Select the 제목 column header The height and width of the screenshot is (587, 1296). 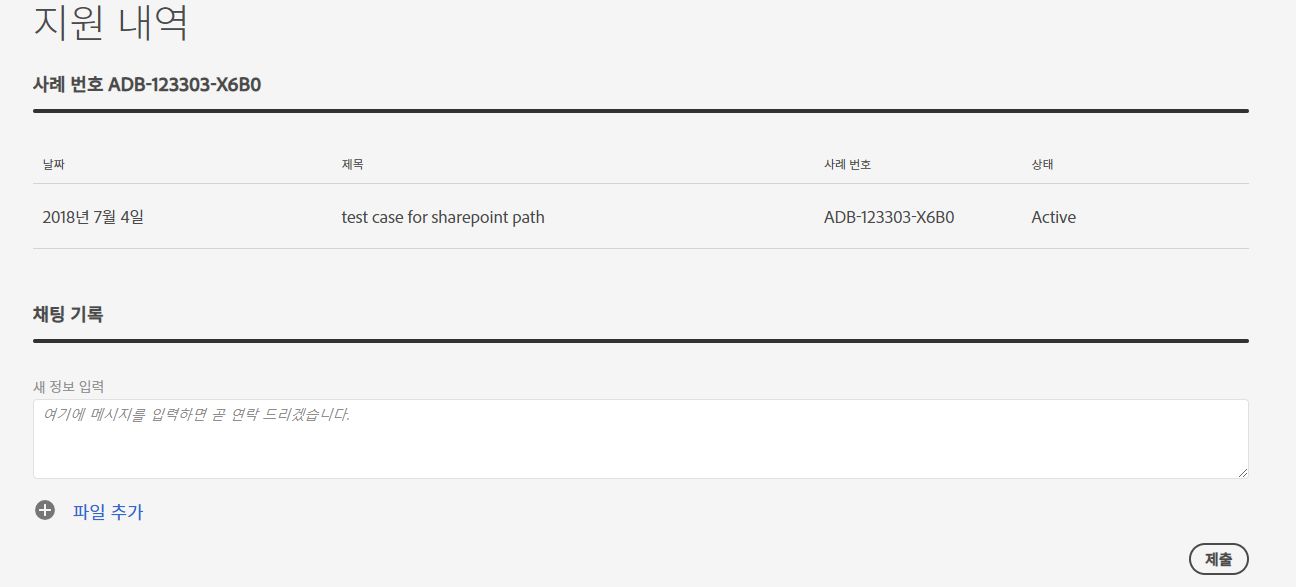point(352,164)
